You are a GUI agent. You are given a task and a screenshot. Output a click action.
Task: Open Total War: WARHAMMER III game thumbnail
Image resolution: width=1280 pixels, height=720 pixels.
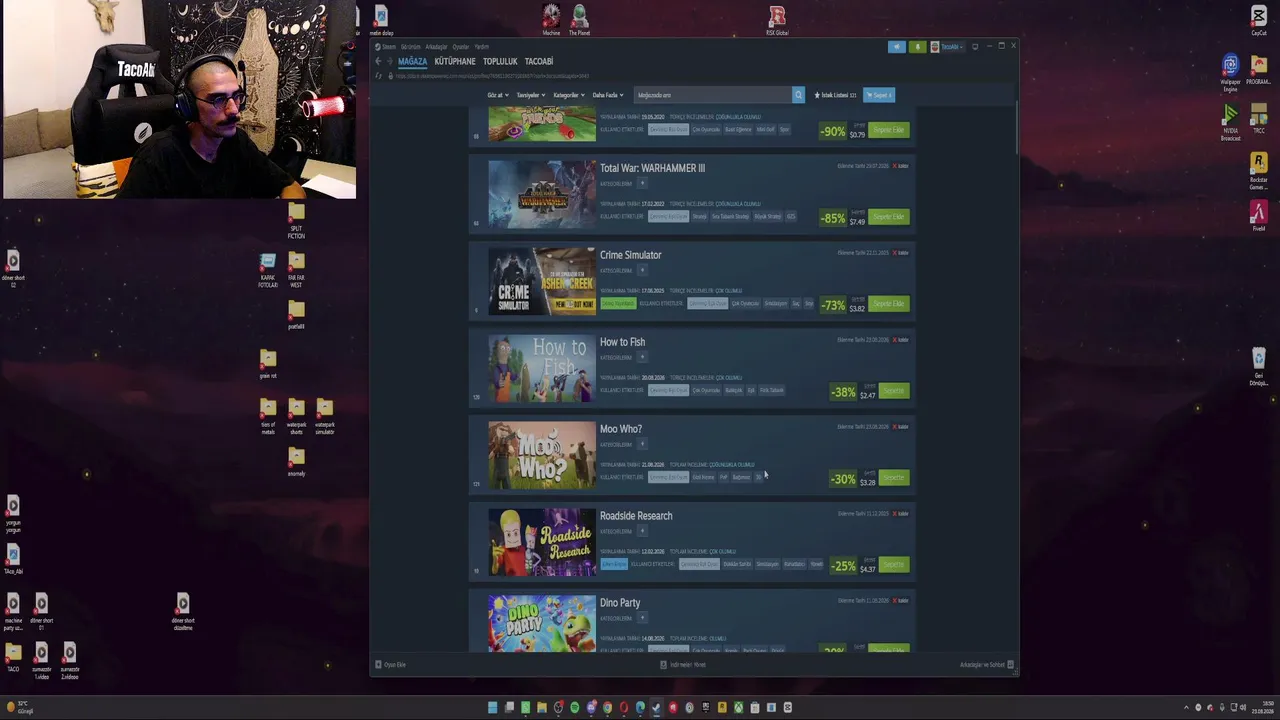click(x=542, y=194)
